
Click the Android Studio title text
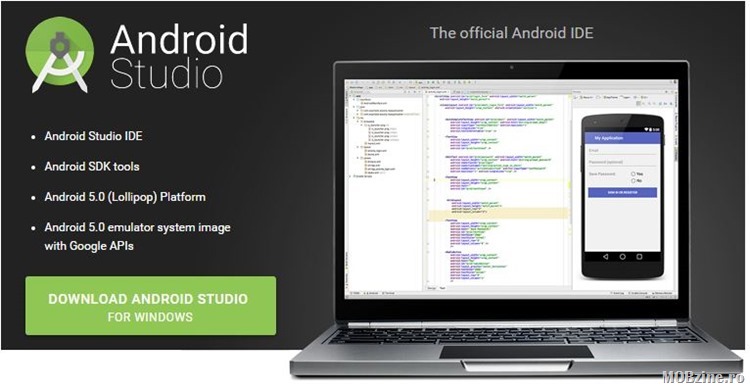[x=179, y=56]
